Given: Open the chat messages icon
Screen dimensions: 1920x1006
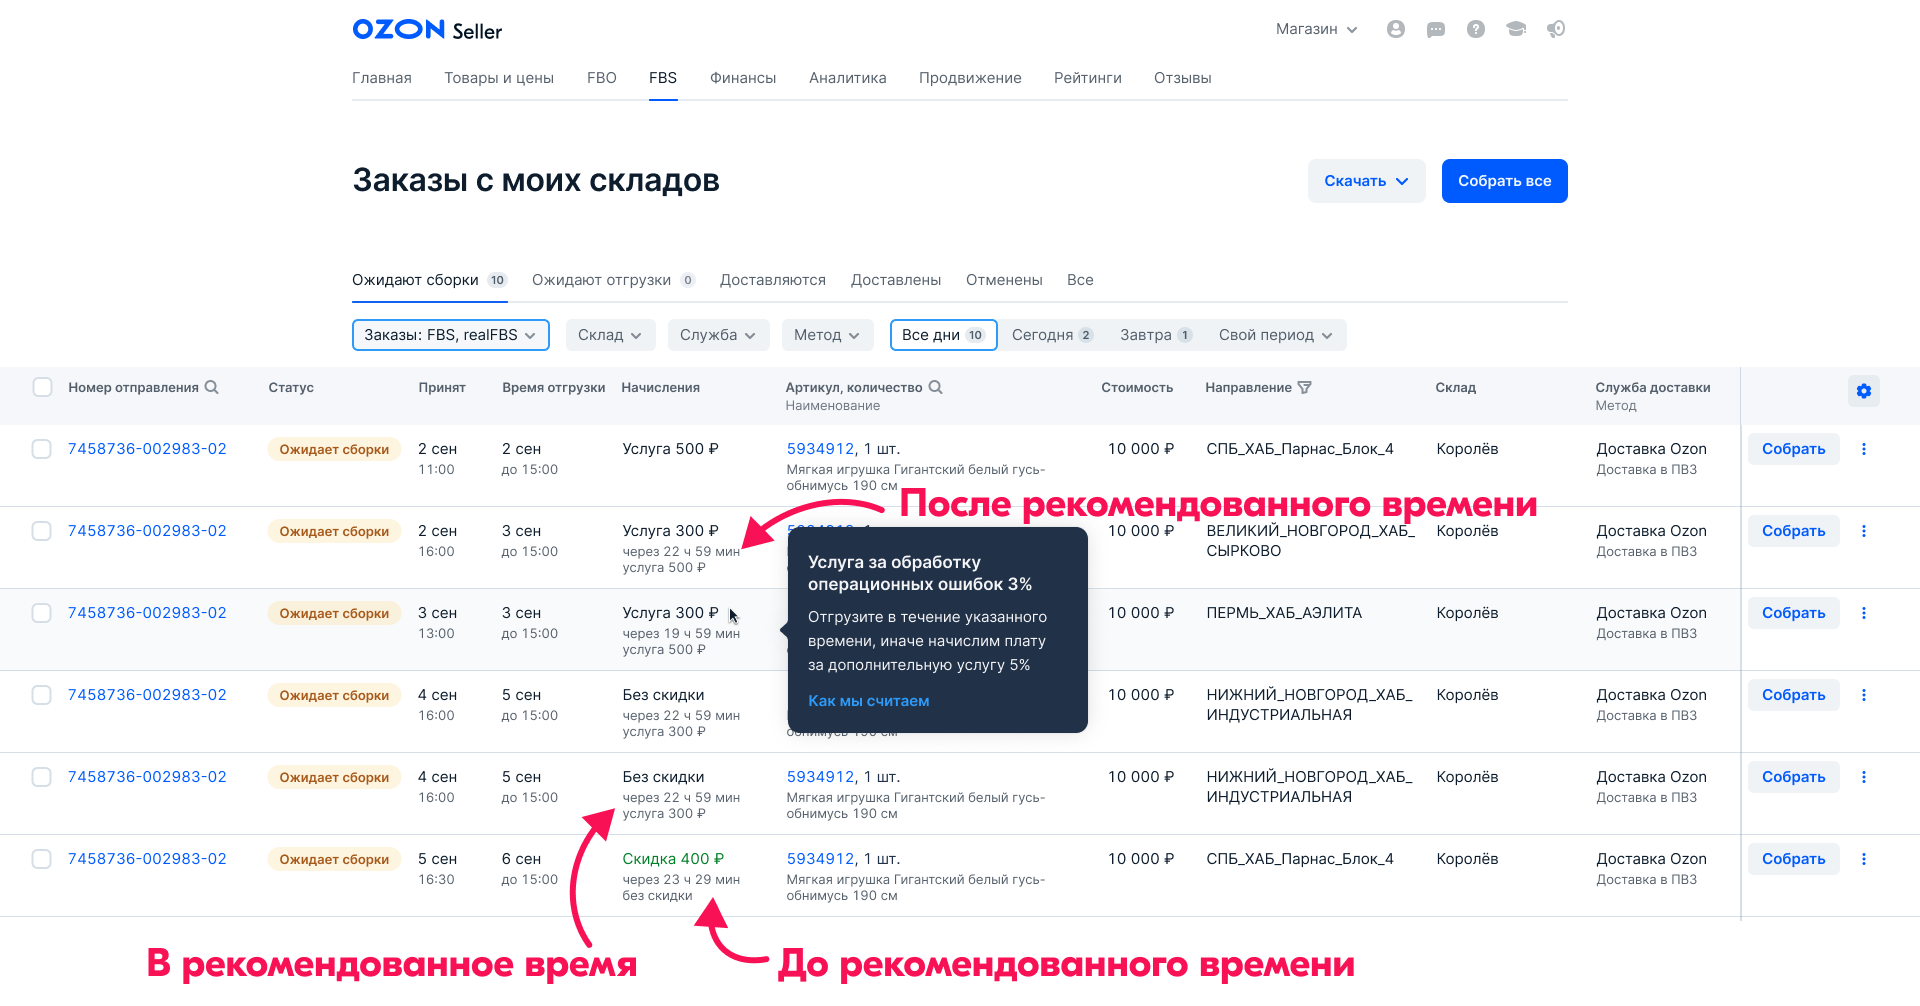Looking at the screenshot, I should click(x=1436, y=29).
